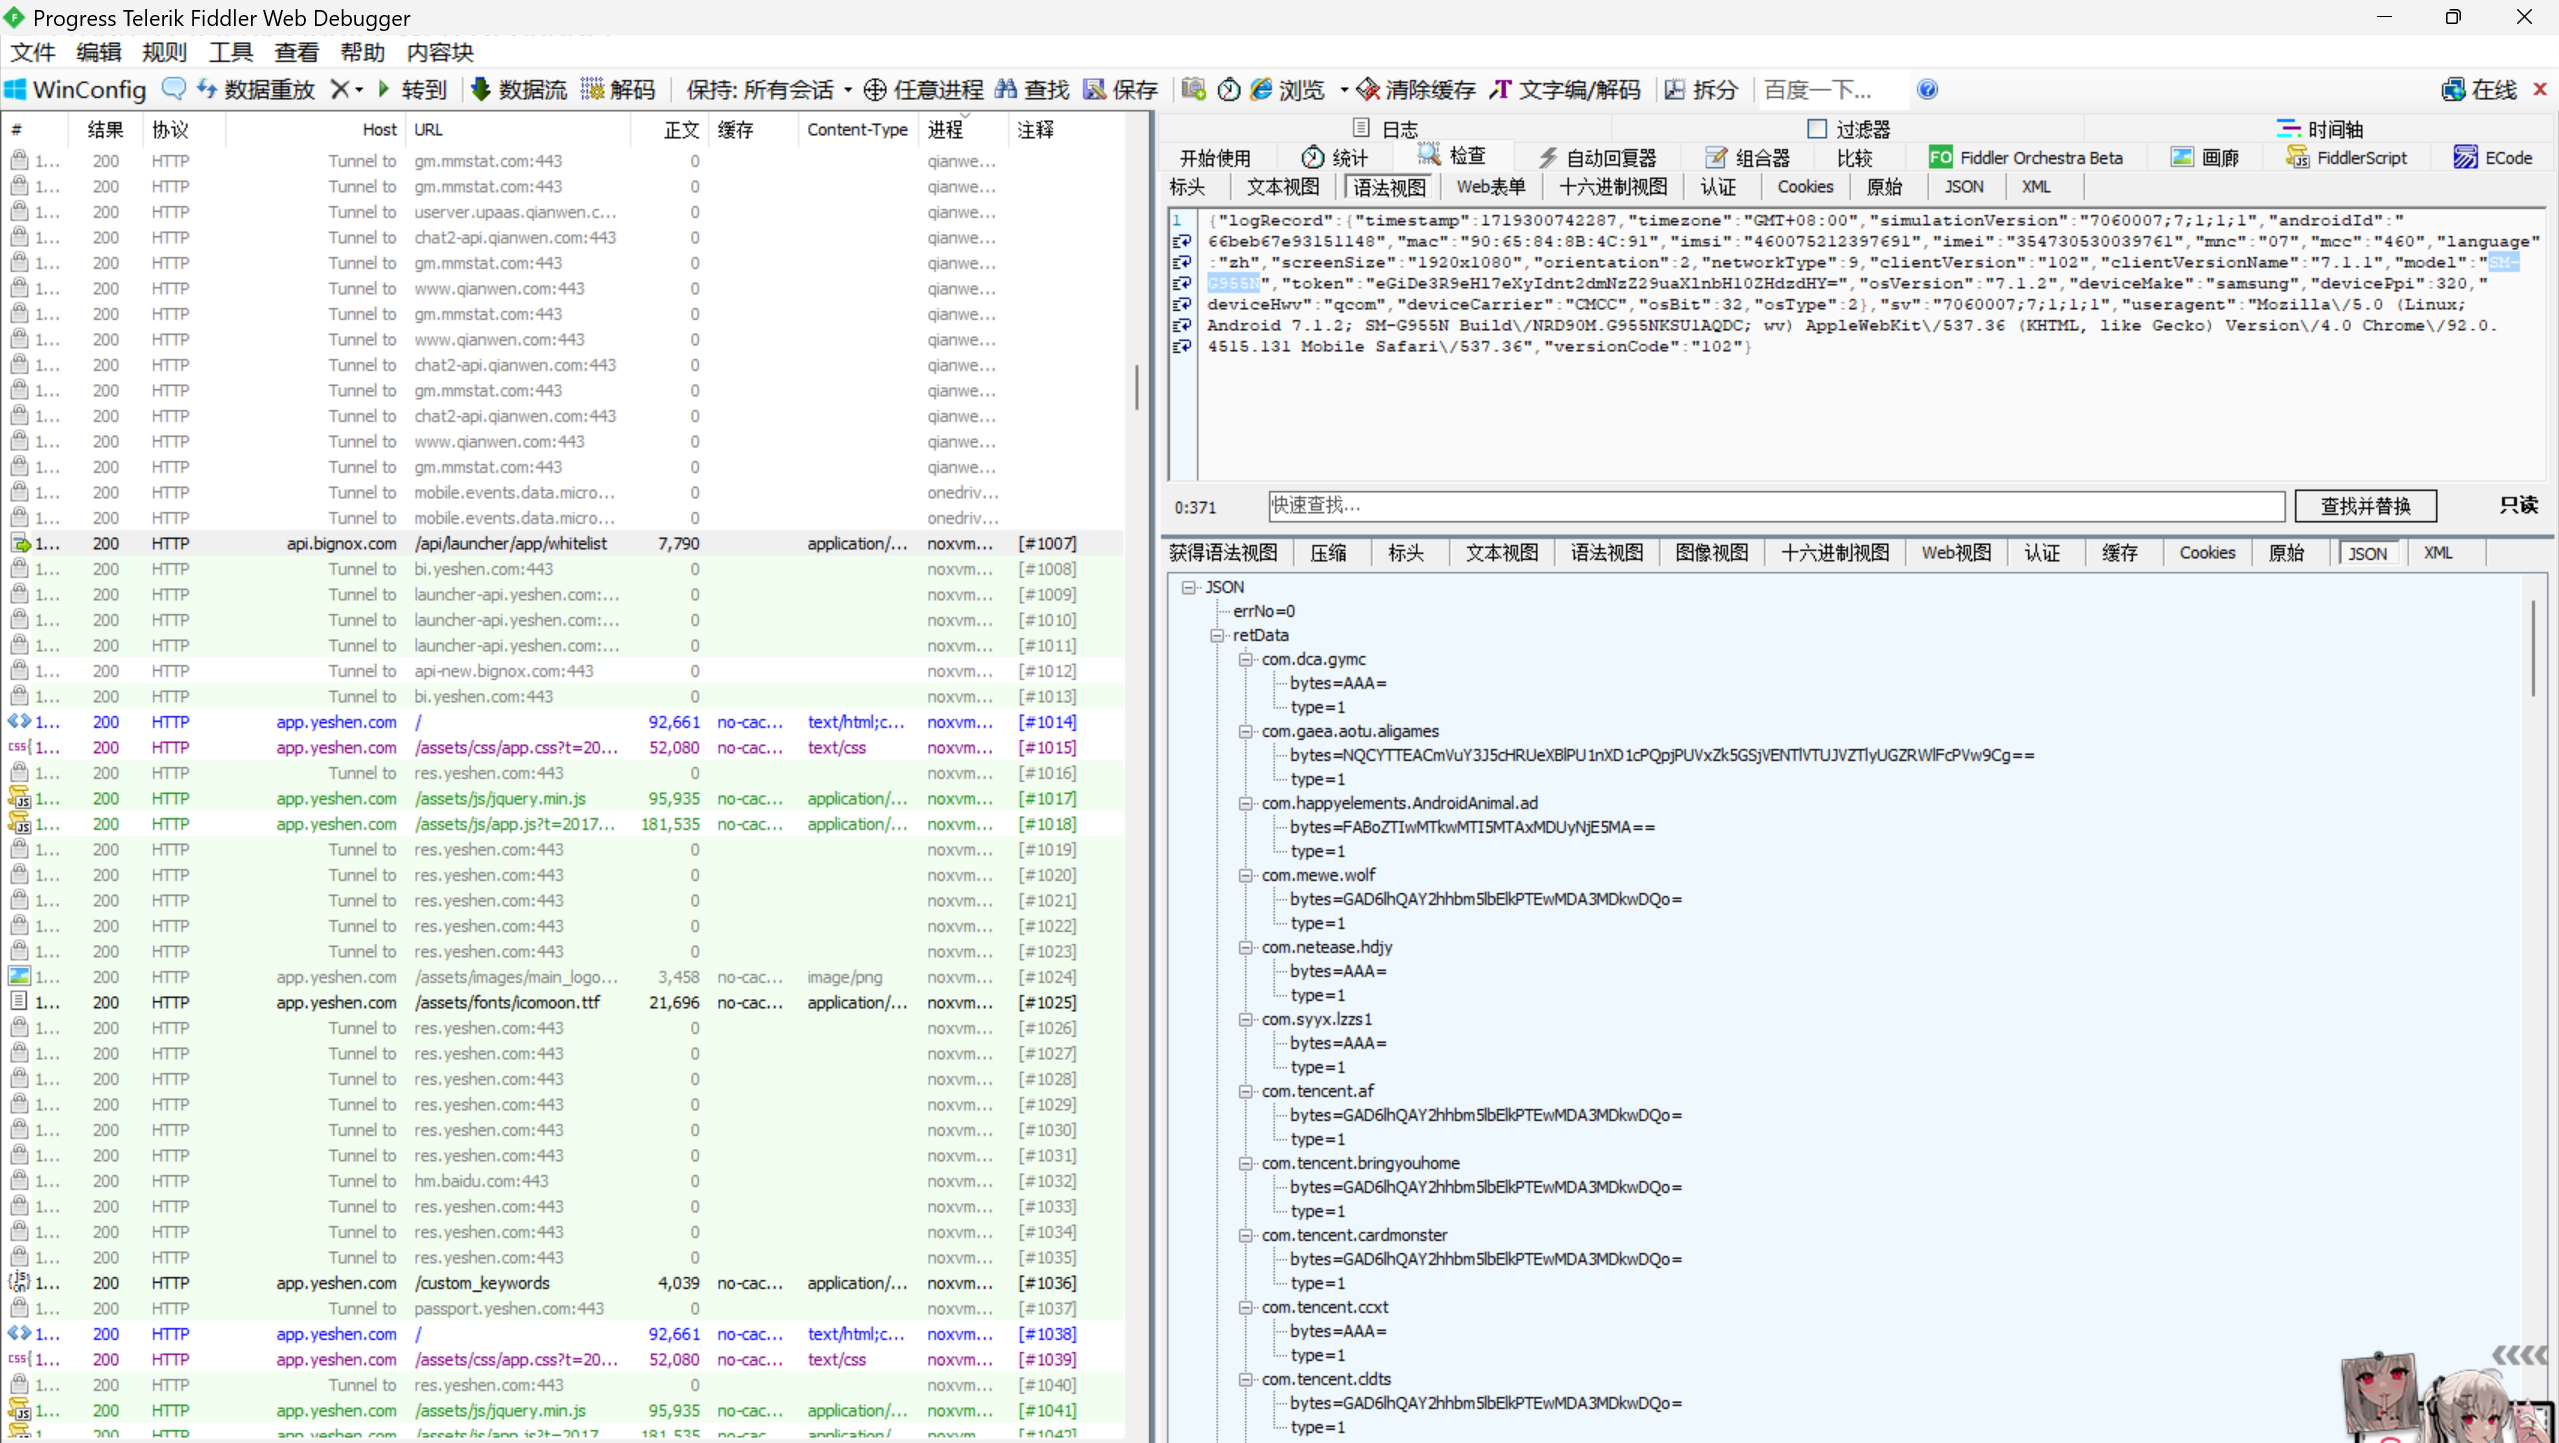The height and width of the screenshot is (1443, 2559).
Task: Click the blue help question icon
Action: (x=1927, y=90)
